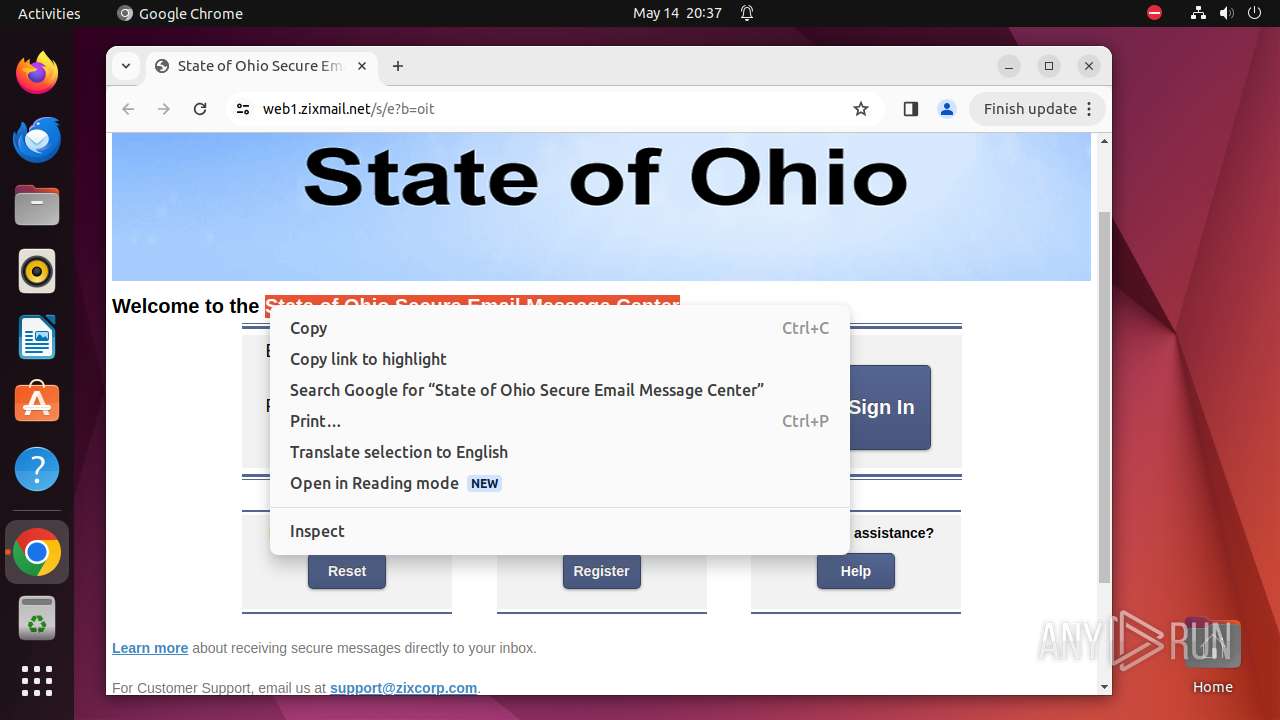This screenshot has height=720, width=1280.
Task: Open Ubuntu Software store icon
Action: point(37,403)
